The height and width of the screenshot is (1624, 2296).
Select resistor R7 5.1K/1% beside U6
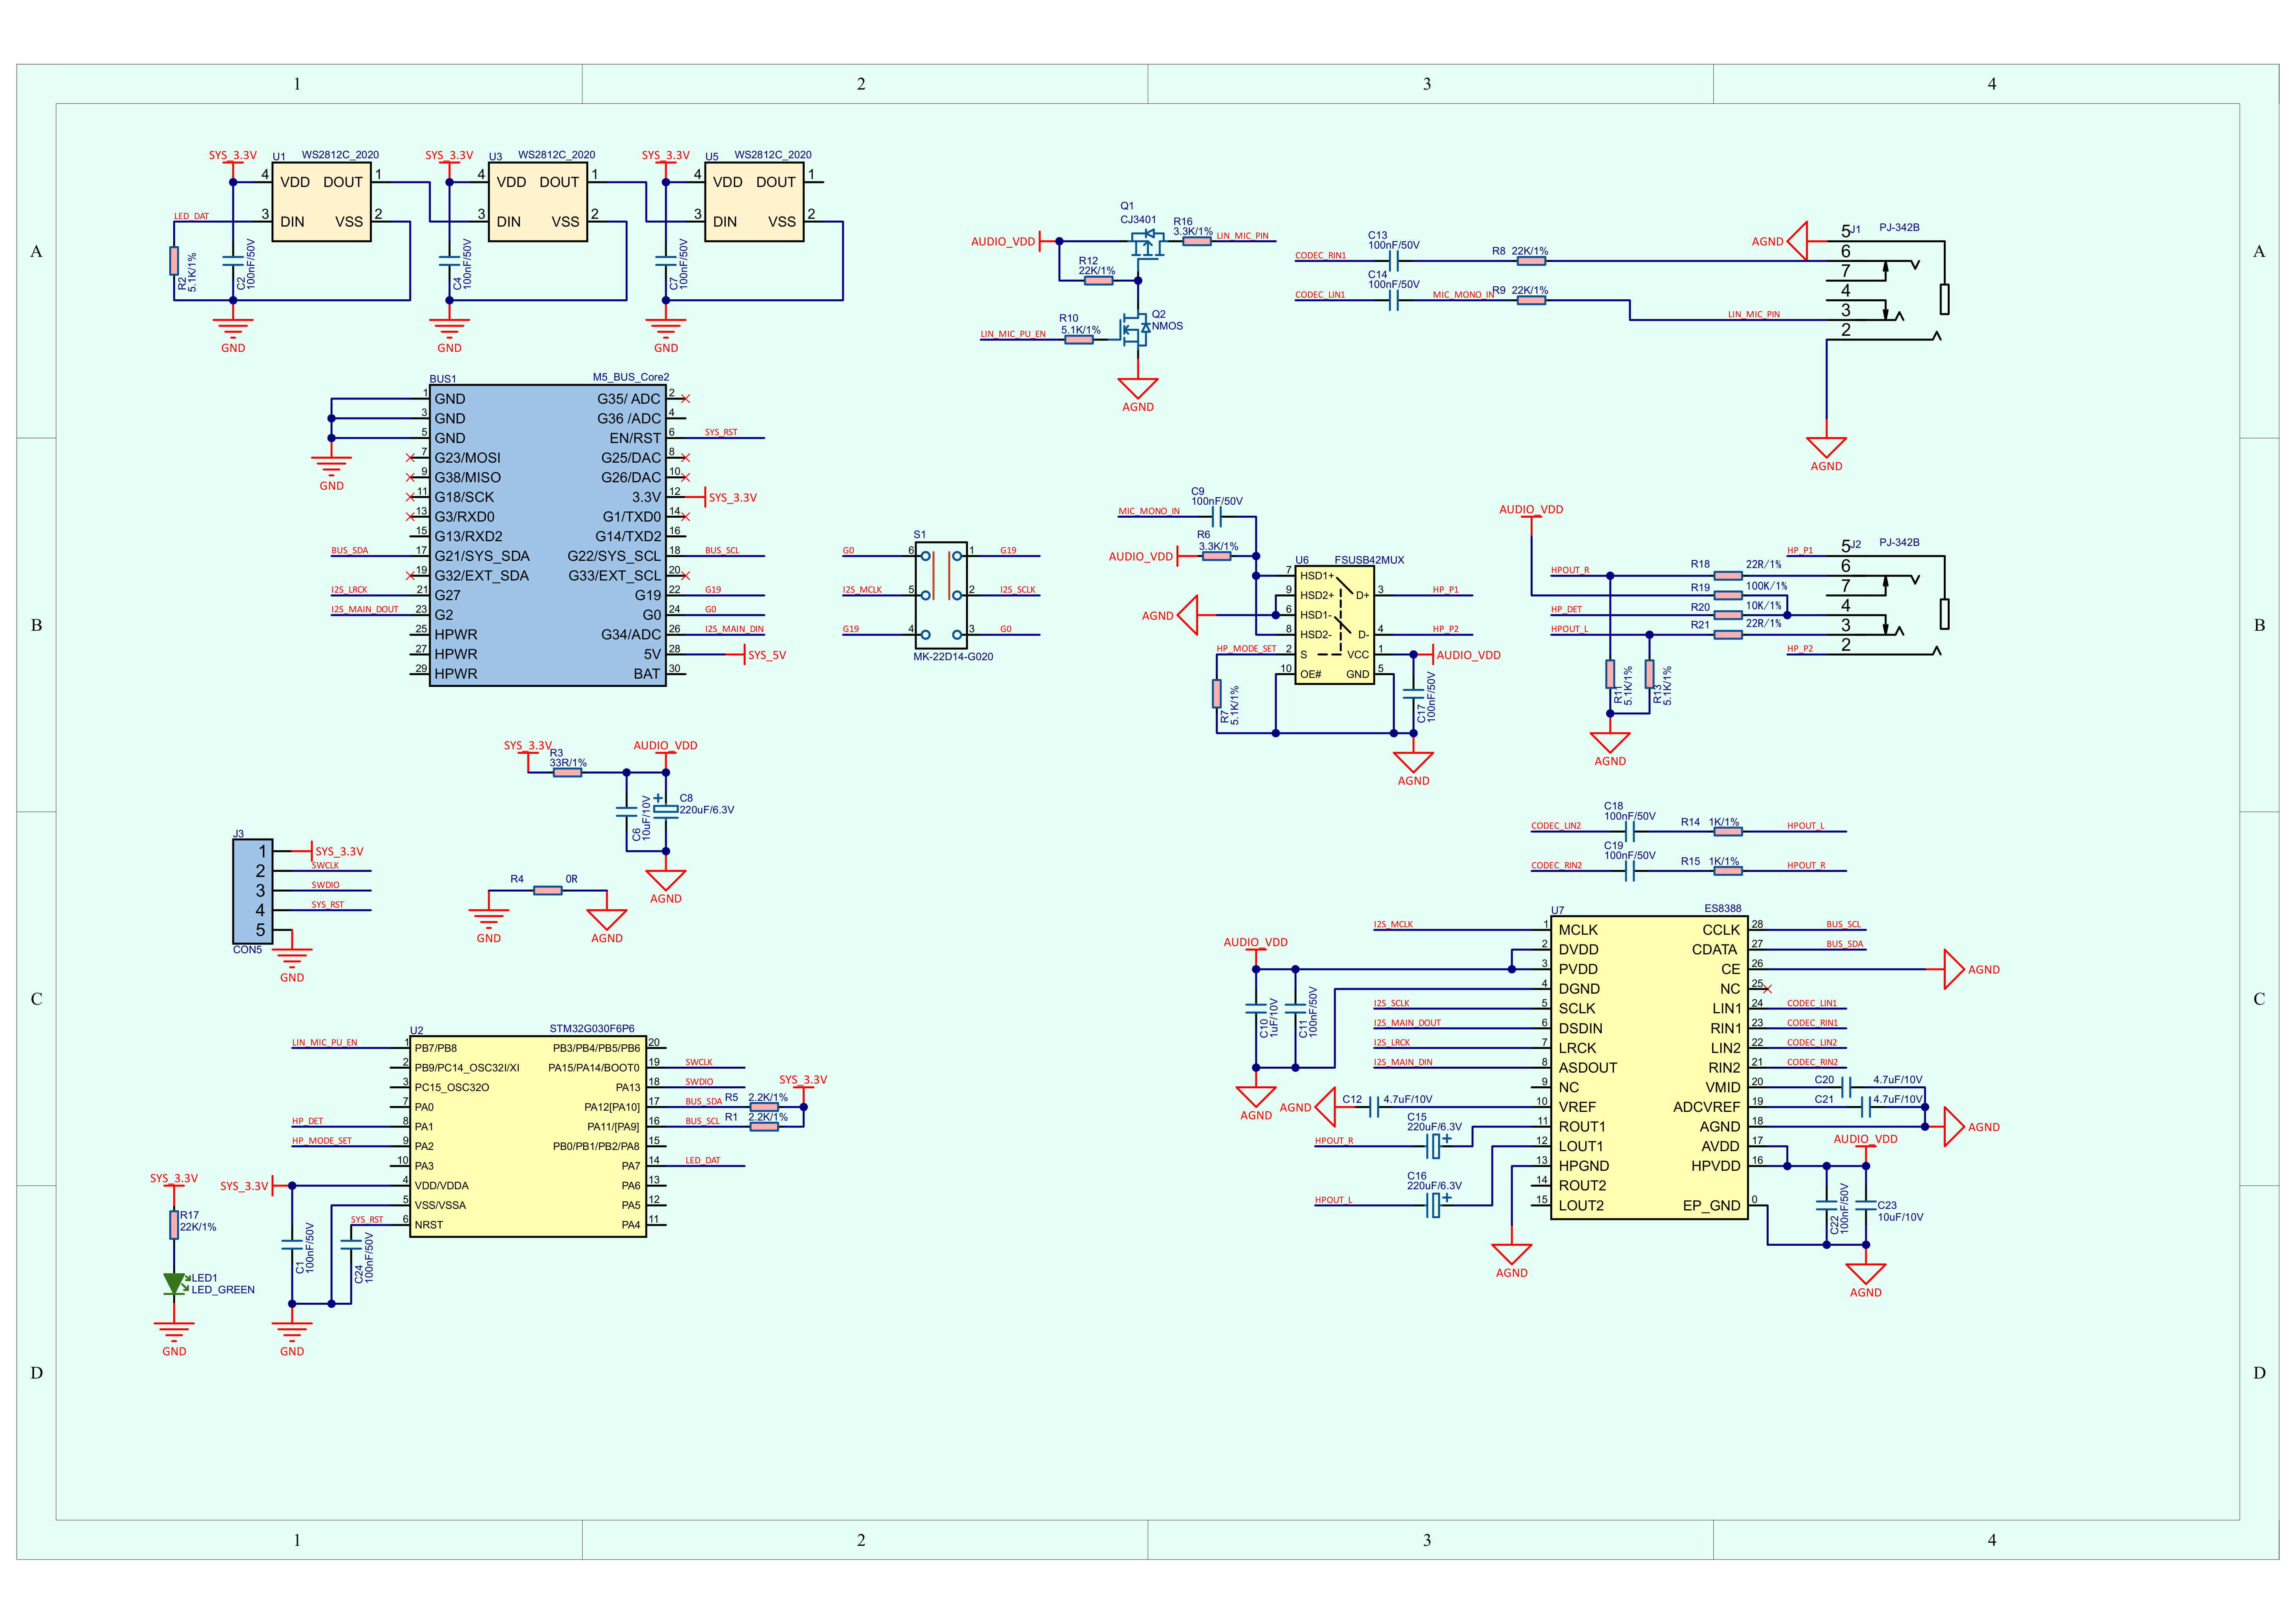[x=1217, y=693]
